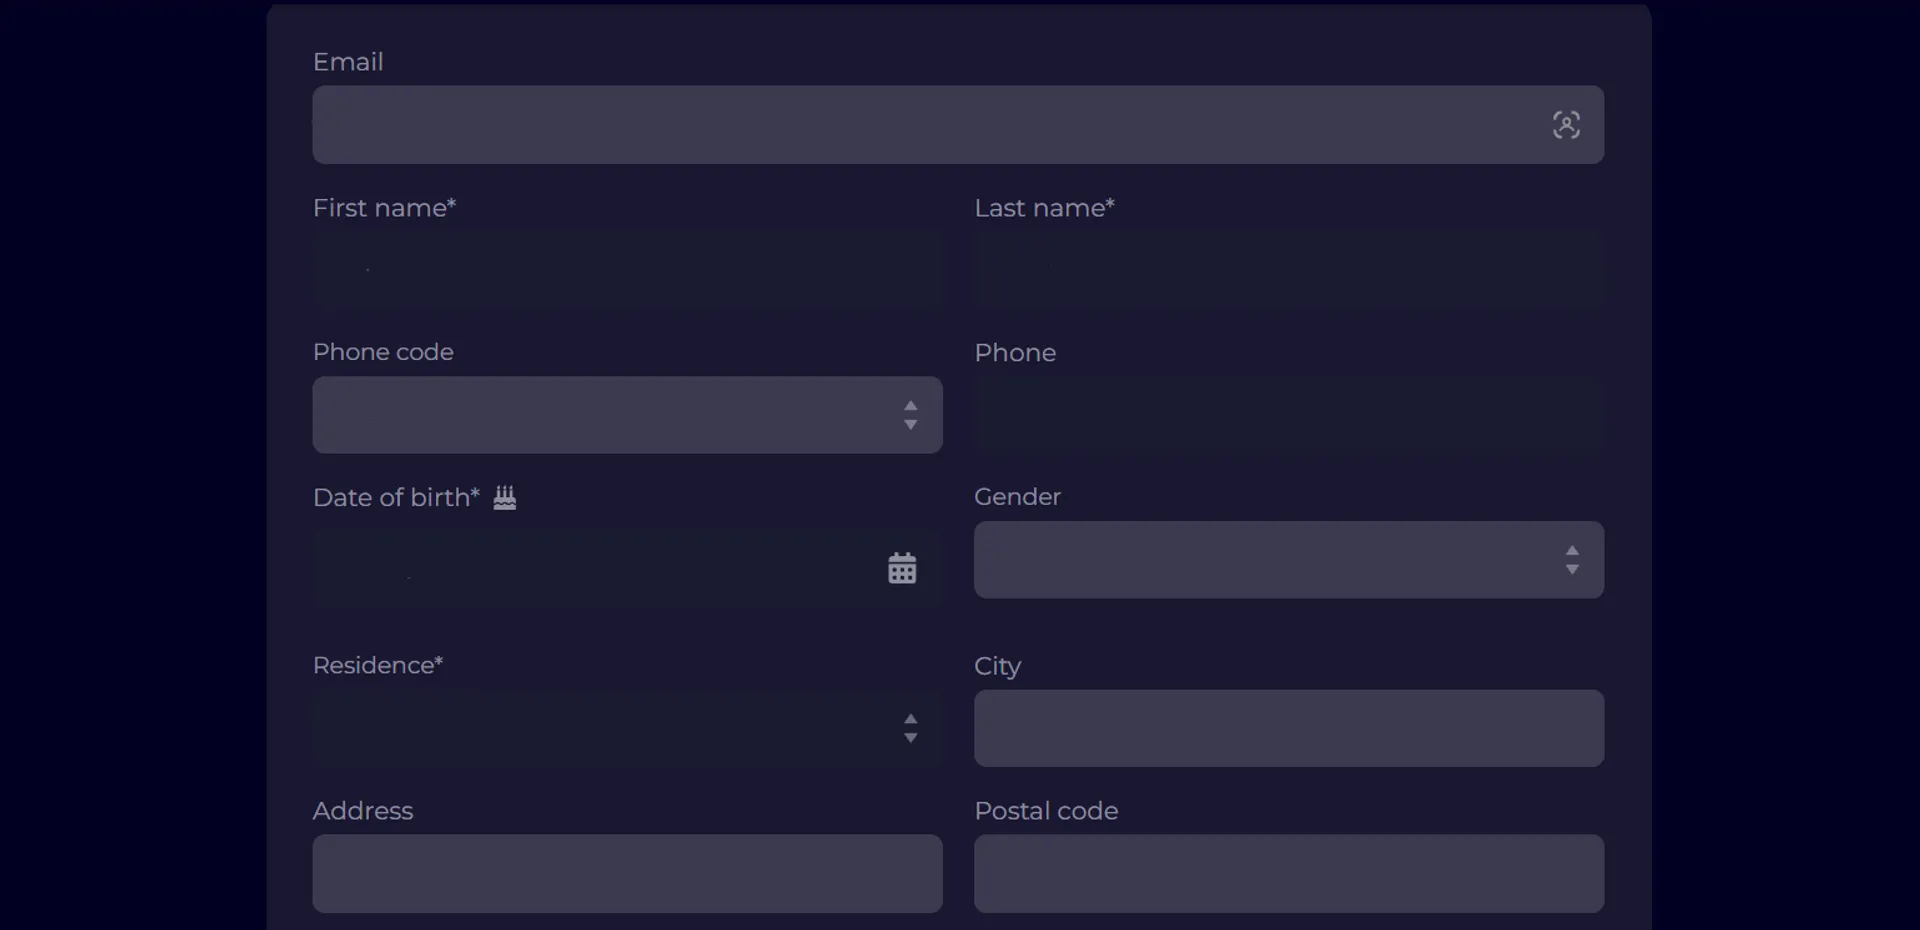Click the birthday cake icon beside Date of birth
The image size is (1920, 930).
(x=505, y=498)
